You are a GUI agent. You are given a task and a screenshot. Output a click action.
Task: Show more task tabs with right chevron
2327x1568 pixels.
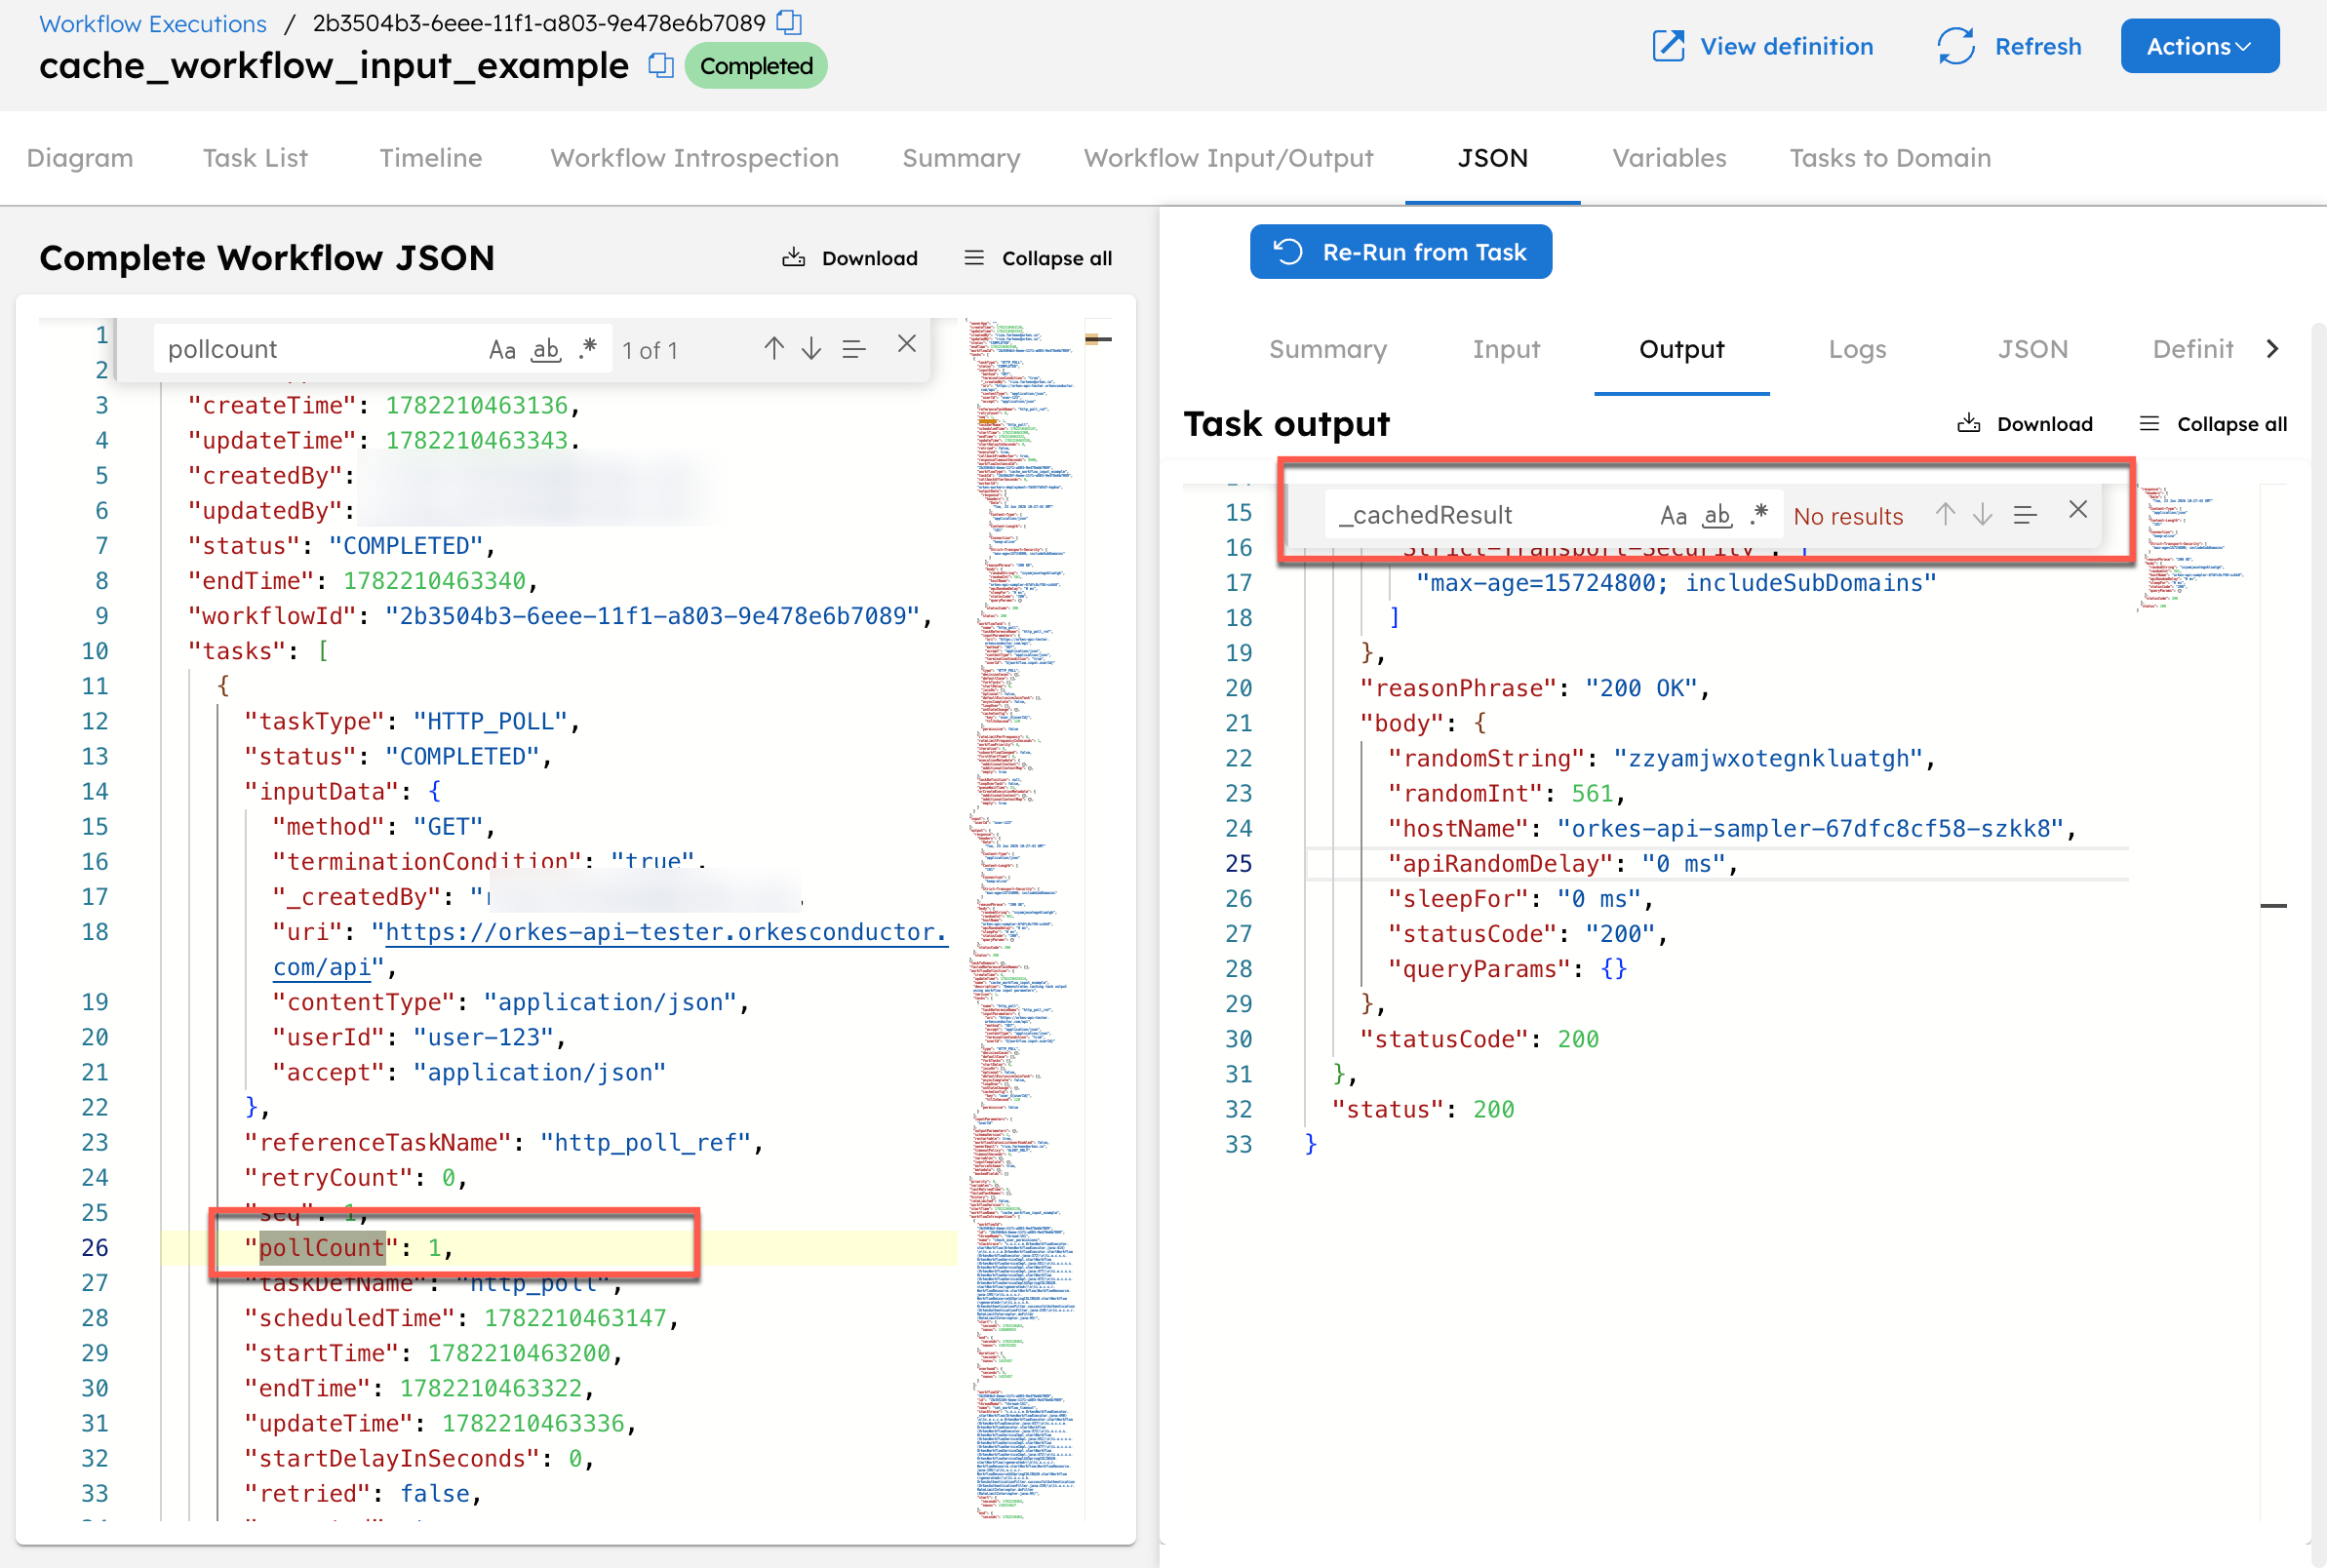[2272, 349]
